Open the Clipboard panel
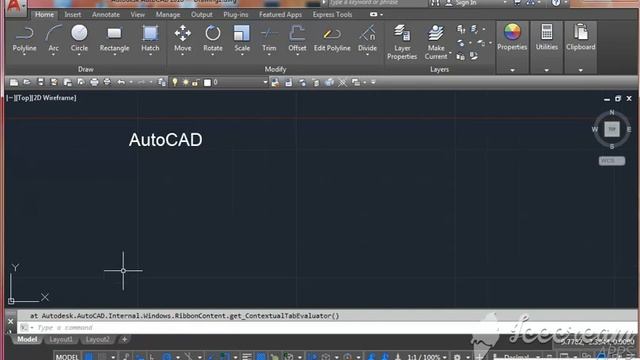Screen dimensions: 640x360 pos(580,37)
